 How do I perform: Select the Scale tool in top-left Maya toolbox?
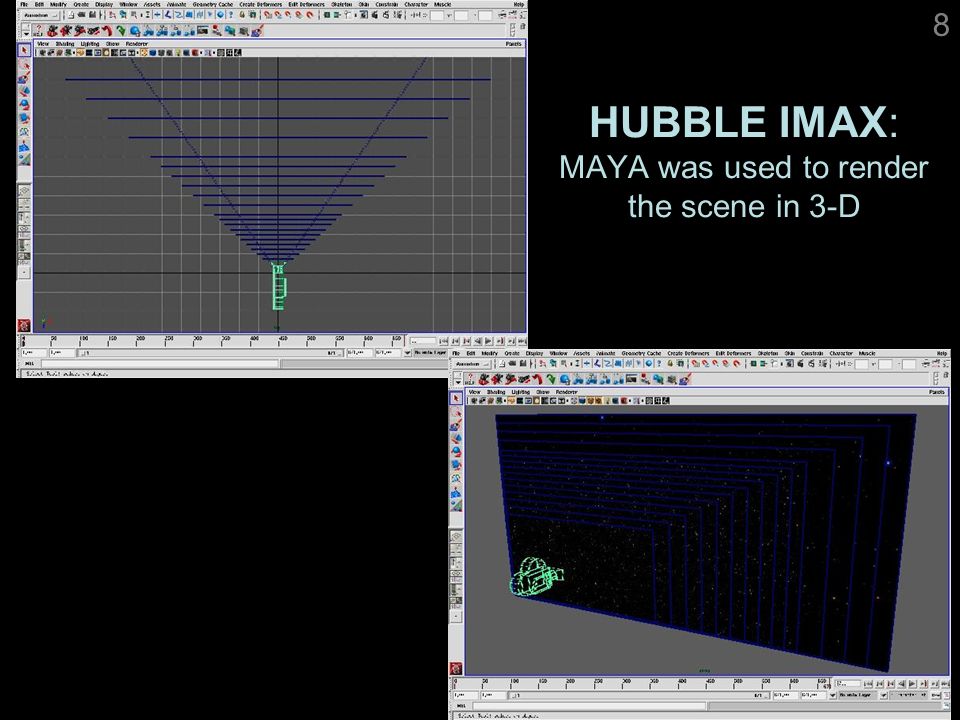click(24, 118)
